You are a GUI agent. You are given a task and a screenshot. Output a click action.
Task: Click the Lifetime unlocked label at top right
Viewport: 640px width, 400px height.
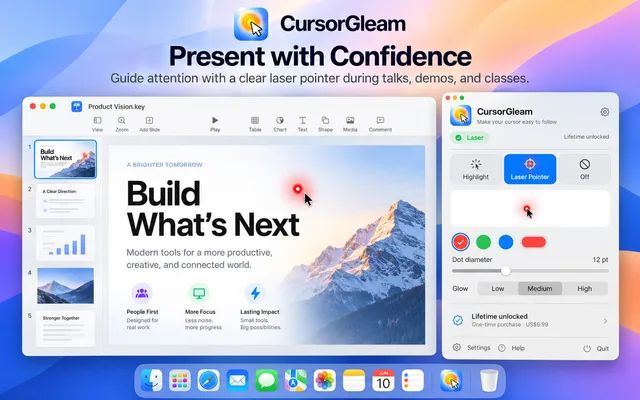tap(586, 137)
